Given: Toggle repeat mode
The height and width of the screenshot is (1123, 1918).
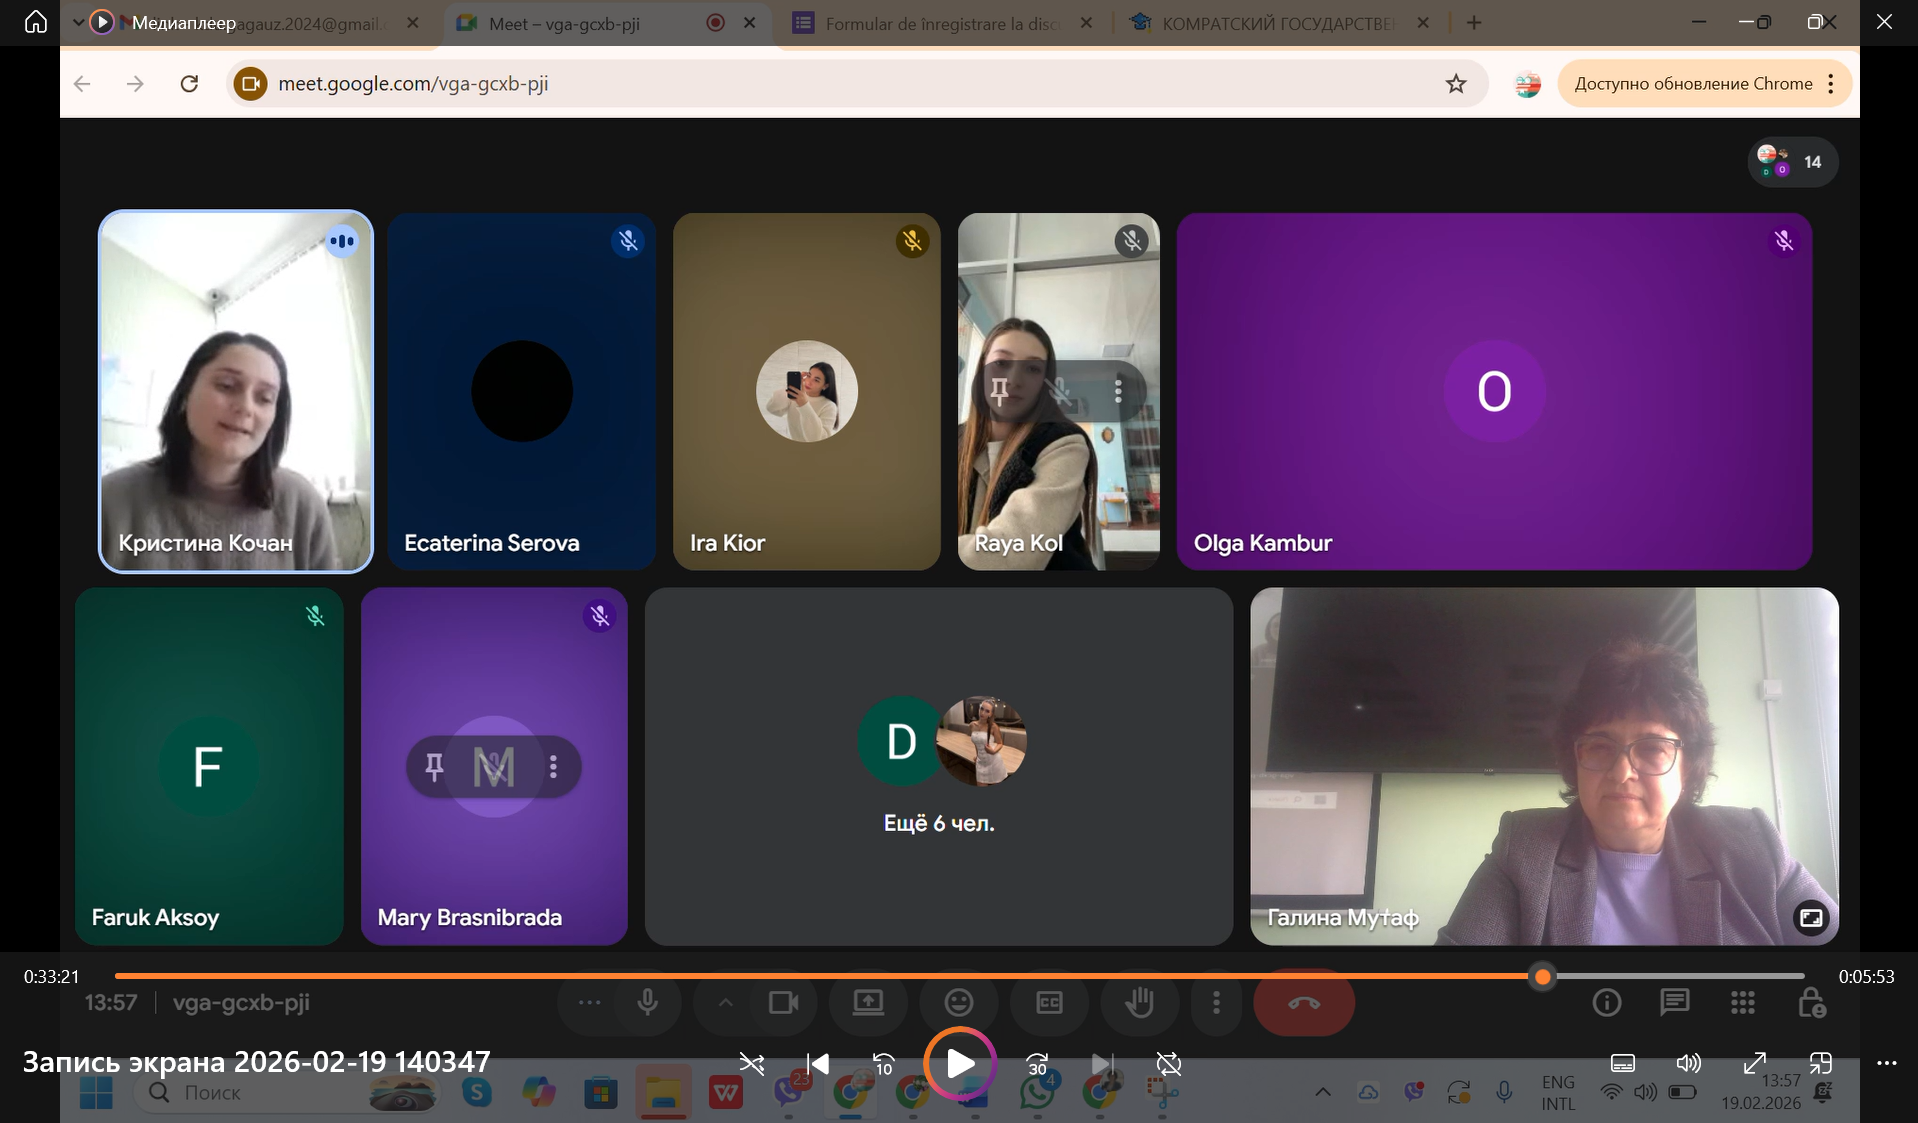Looking at the screenshot, I should (x=1168, y=1064).
